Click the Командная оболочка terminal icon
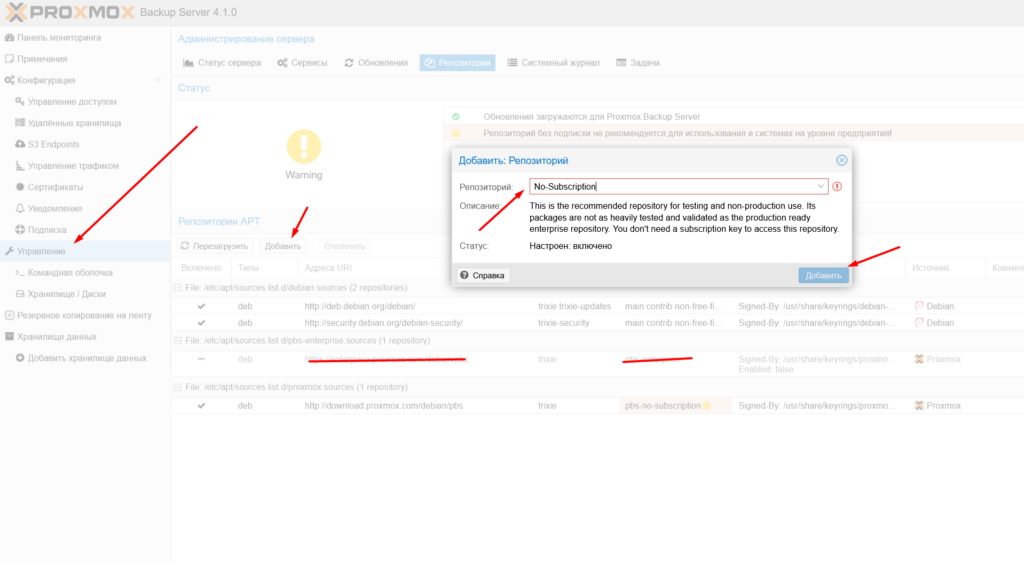The image size is (1024, 563). 20,272
